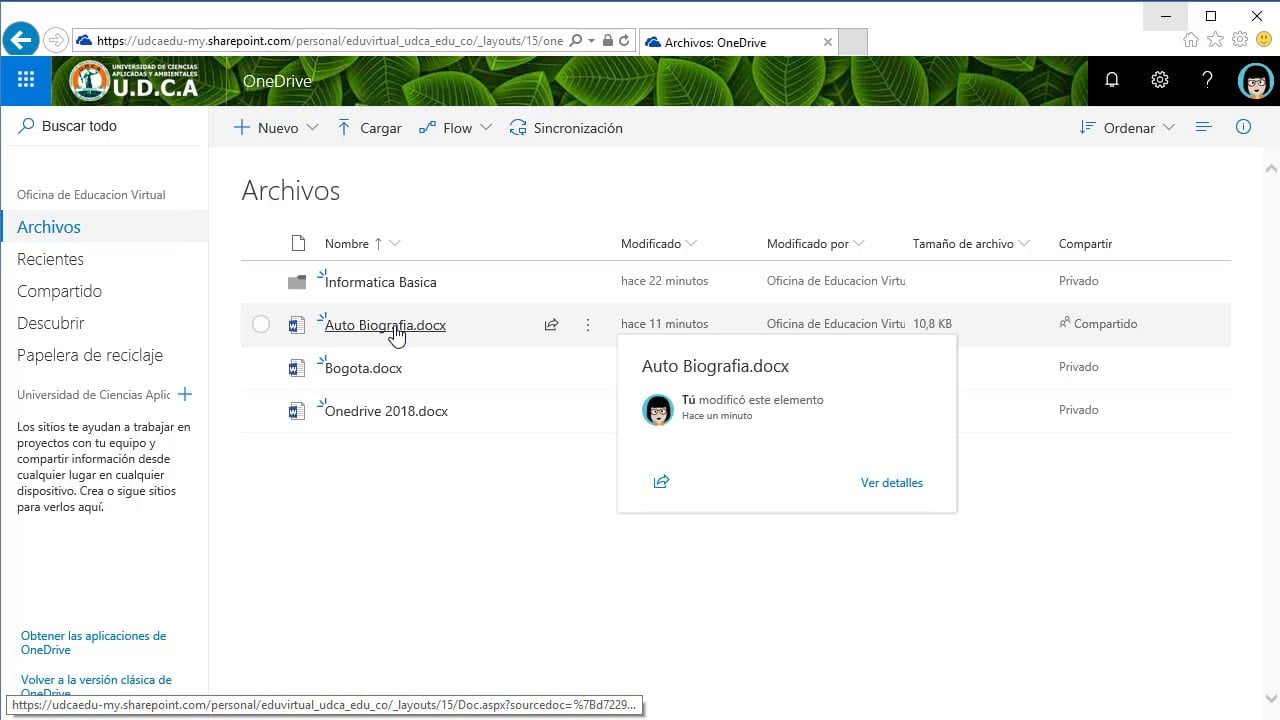Open the settings gear in header
Screen dimensions: 1280x720
tap(1159, 80)
